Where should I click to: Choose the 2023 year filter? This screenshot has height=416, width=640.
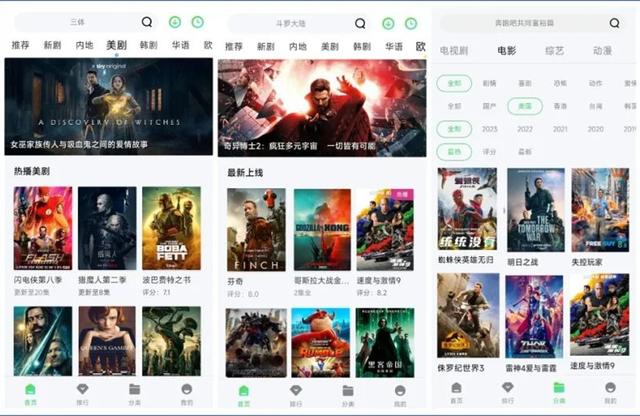[x=489, y=129]
